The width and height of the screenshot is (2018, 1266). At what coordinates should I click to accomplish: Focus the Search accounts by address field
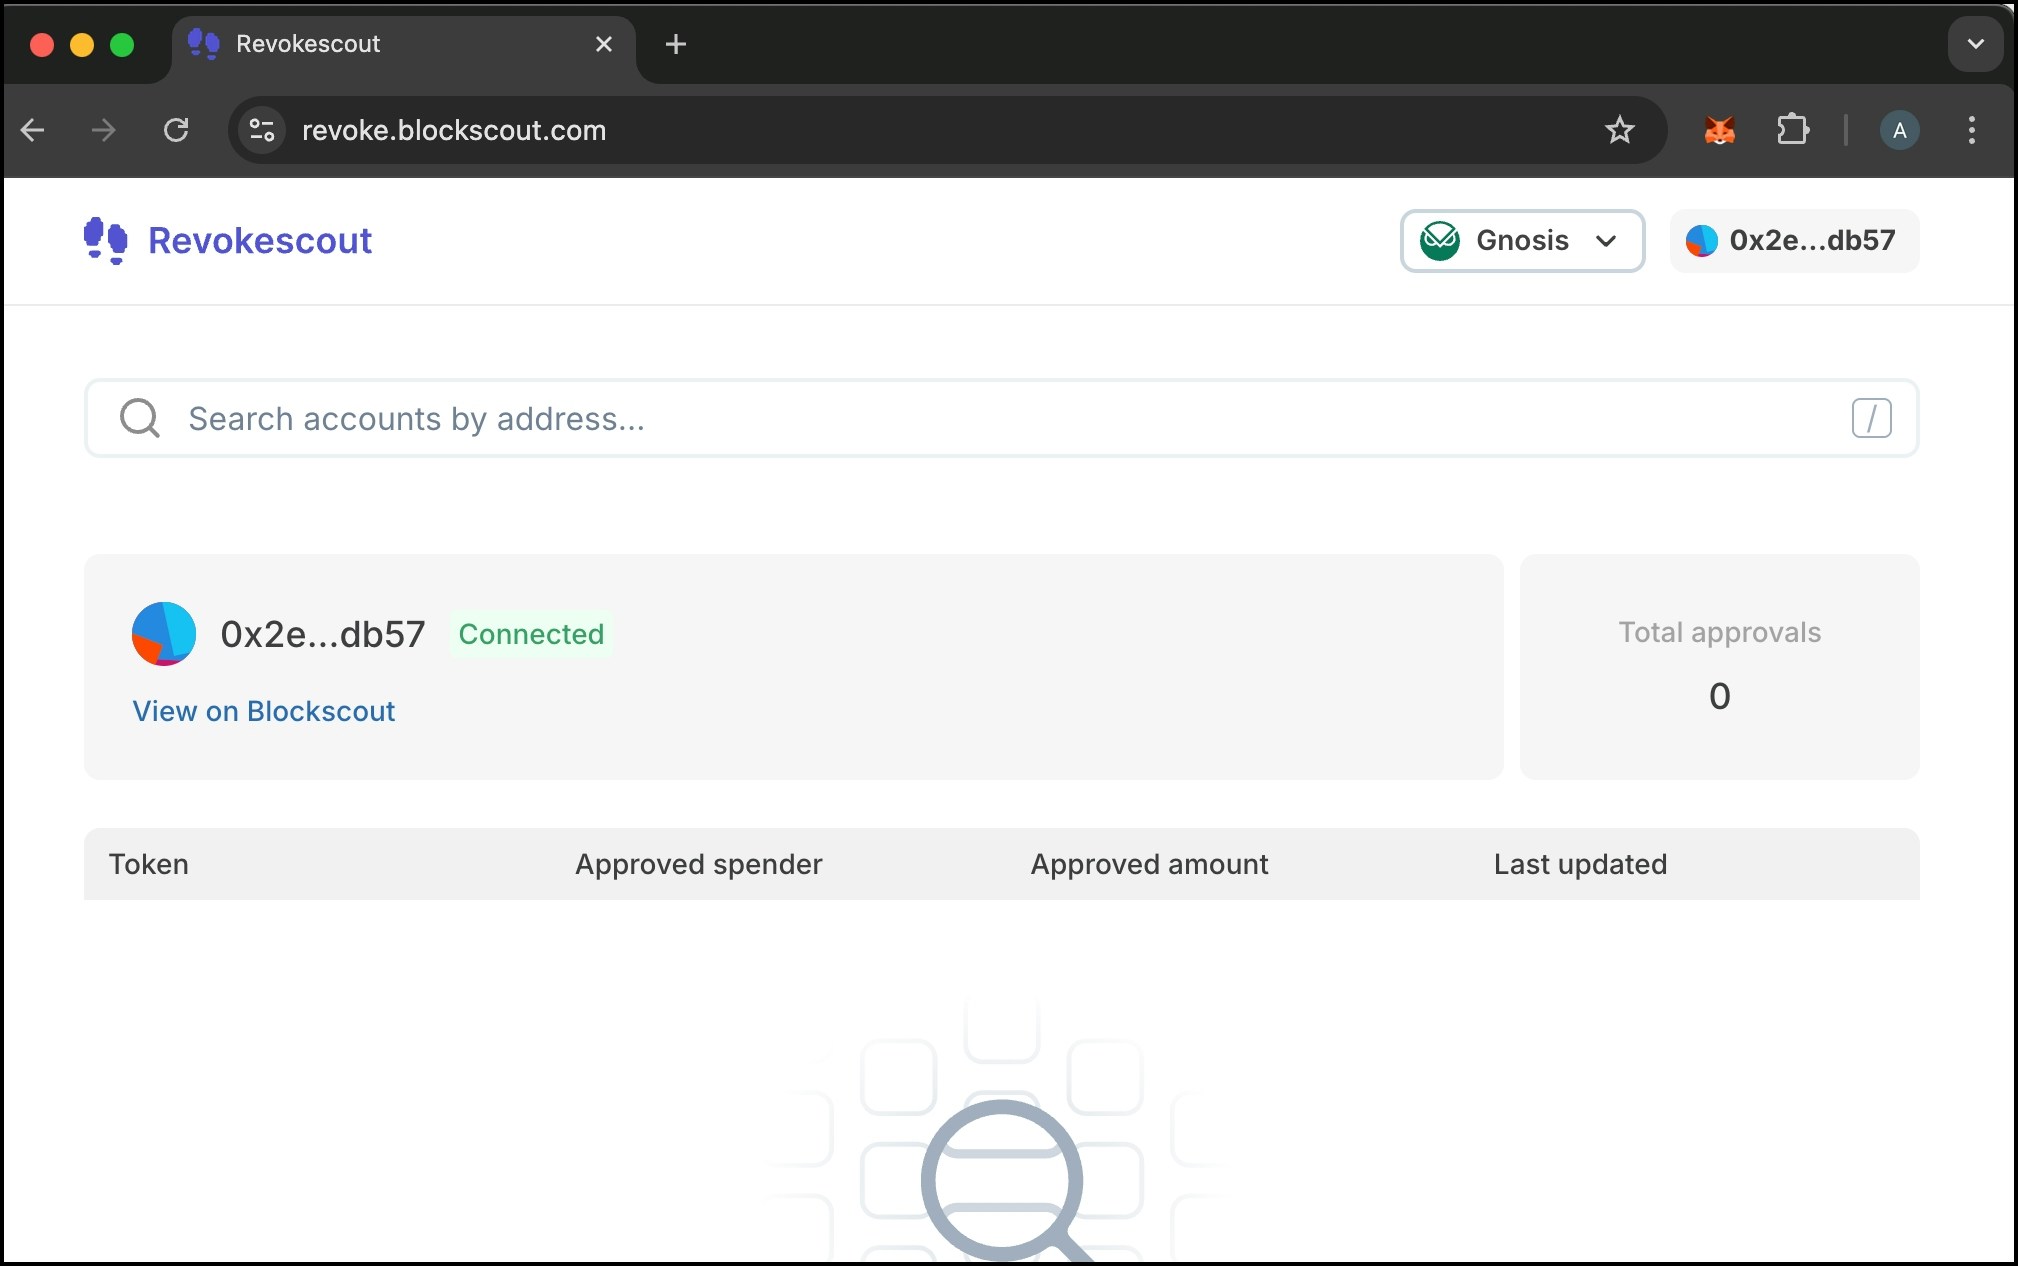pos(1000,418)
